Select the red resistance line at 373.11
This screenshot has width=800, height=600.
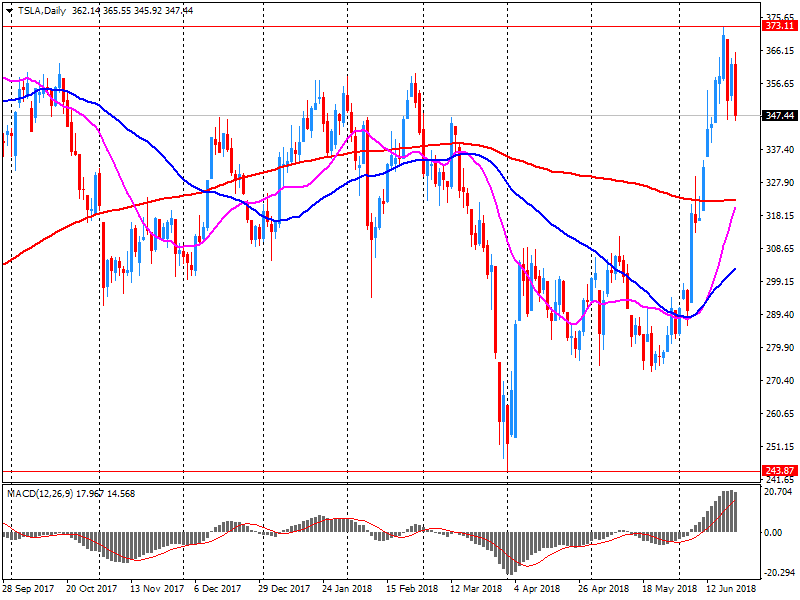pos(400,27)
